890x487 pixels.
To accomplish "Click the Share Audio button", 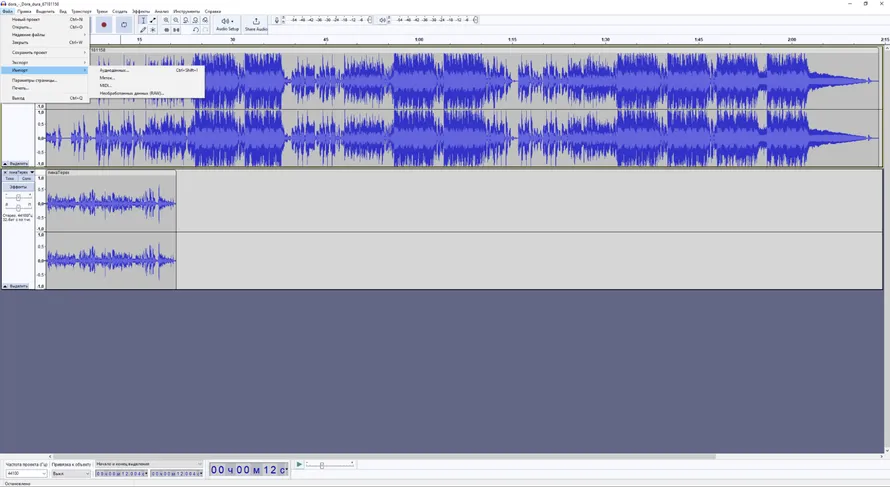I will pyautogui.click(x=256, y=24).
